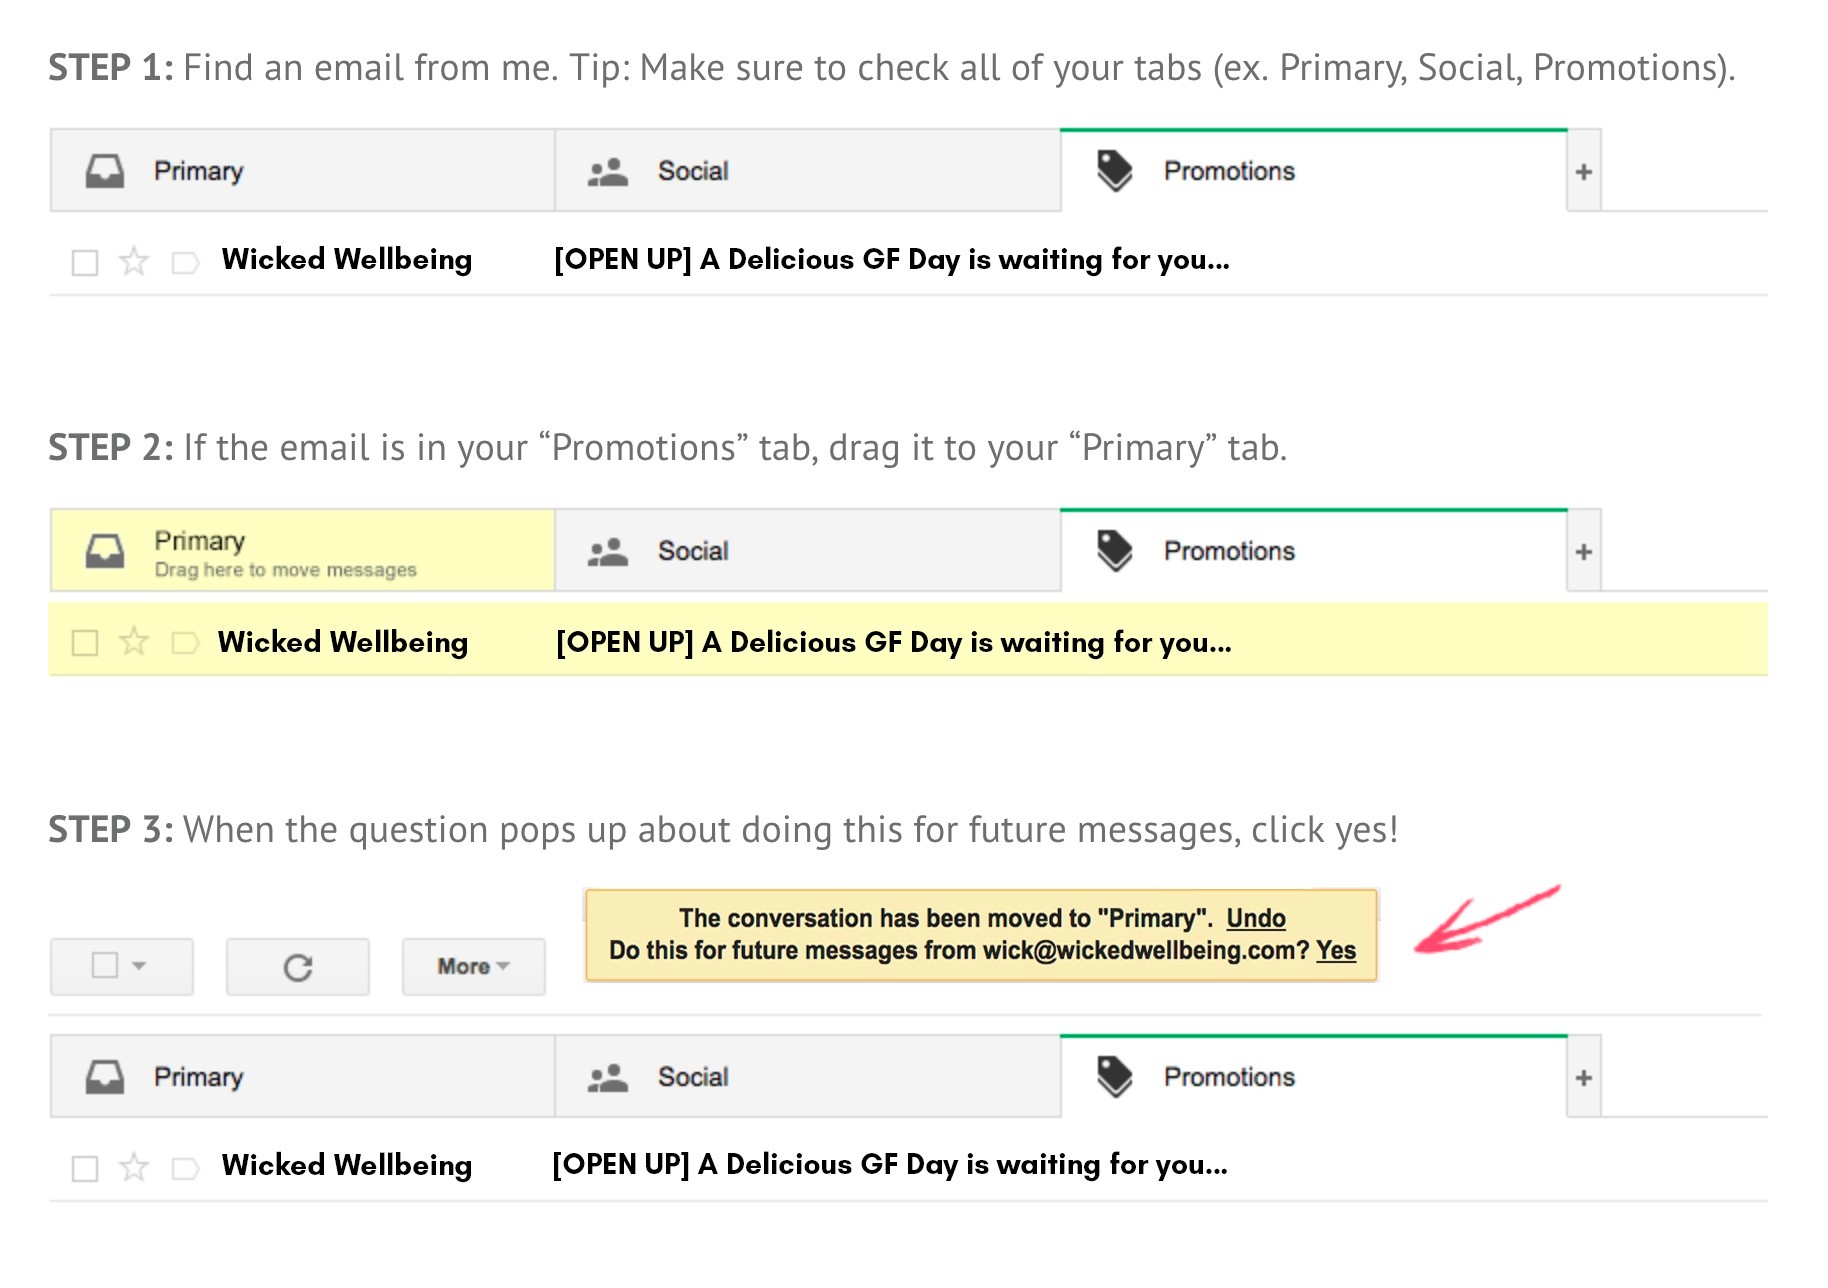Switch to the Social tab in Step 1
The width and height of the screenshot is (1828, 1288).
[808, 171]
